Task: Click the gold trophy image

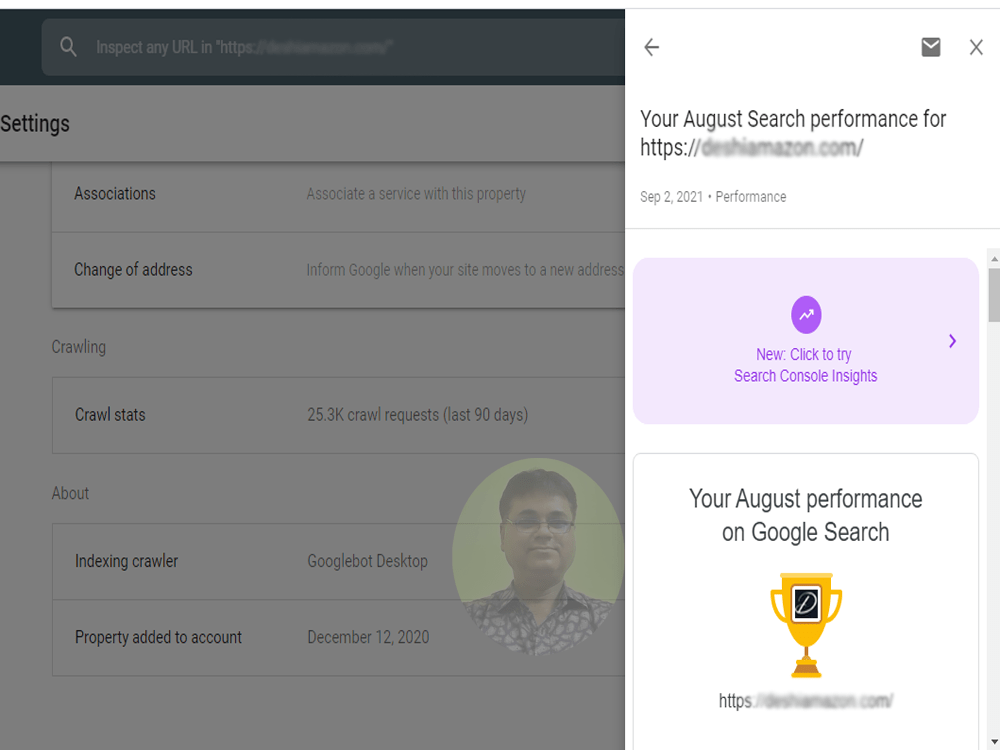Action: (806, 625)
